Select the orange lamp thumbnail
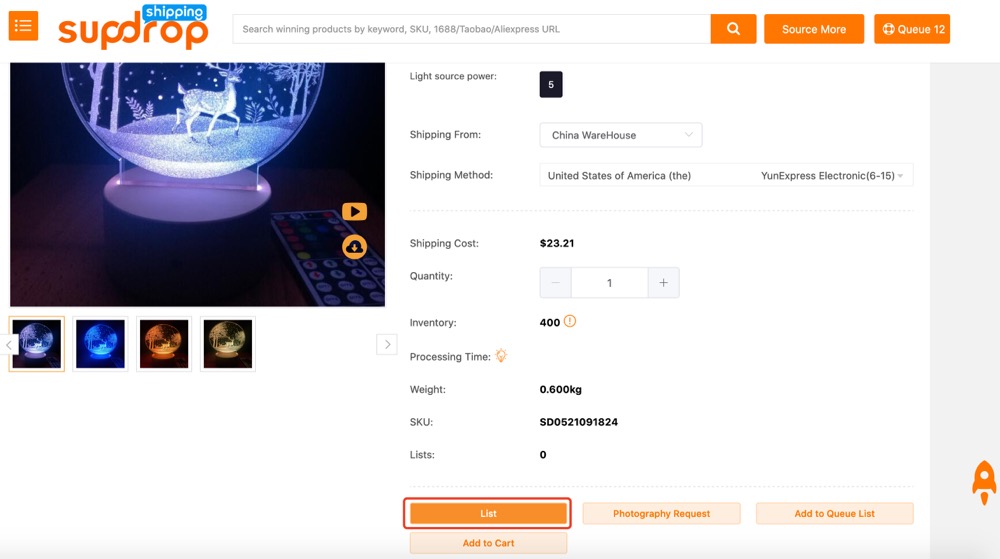This screenshot has width=1000, height=559. coord(164,344)
